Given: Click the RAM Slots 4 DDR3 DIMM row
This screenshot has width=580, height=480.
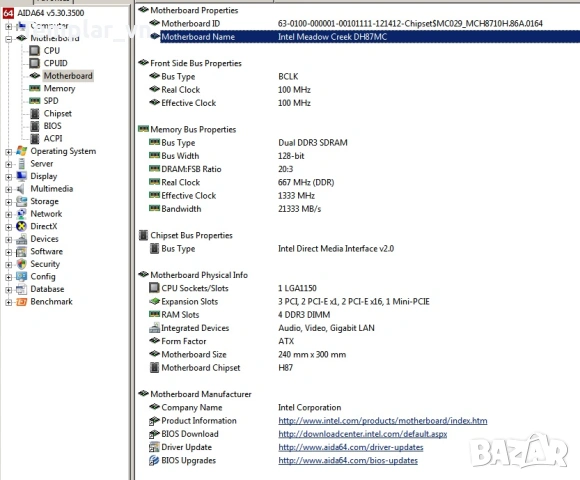Looking at the screenshot, I should coord(240,314).
